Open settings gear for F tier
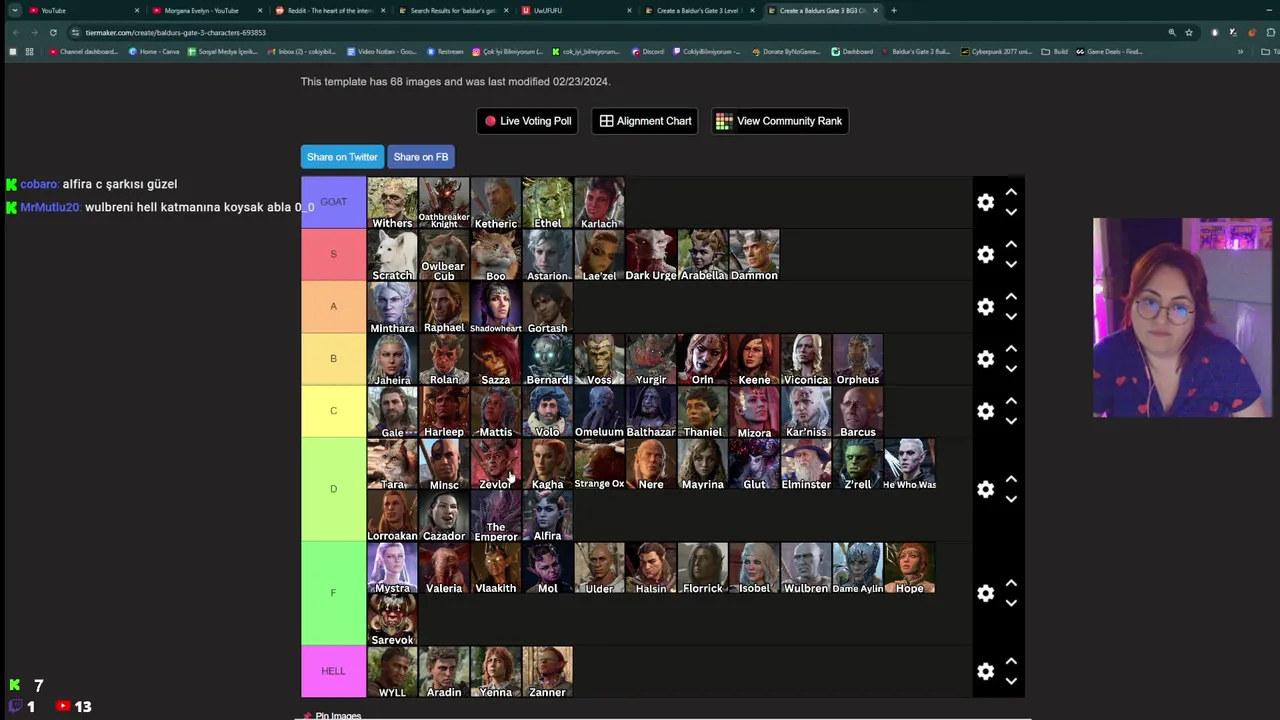This screenshot has height=720, width=1280. tap(985, 593)
